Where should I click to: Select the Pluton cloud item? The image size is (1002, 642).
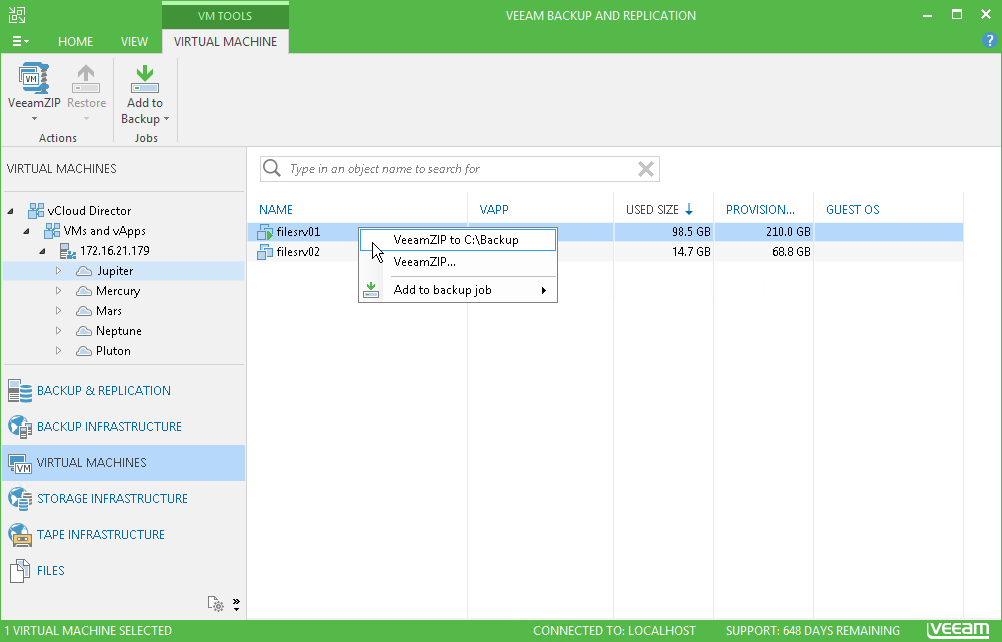[x=113, y=351]
